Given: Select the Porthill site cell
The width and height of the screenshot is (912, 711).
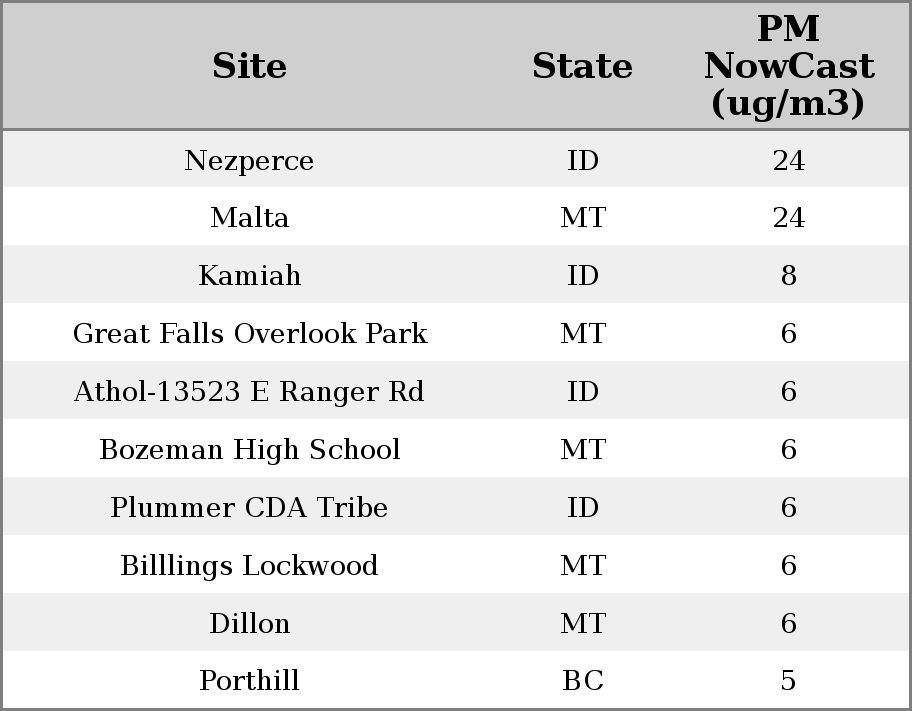Looking at the screenshot, I should (249, 681).
